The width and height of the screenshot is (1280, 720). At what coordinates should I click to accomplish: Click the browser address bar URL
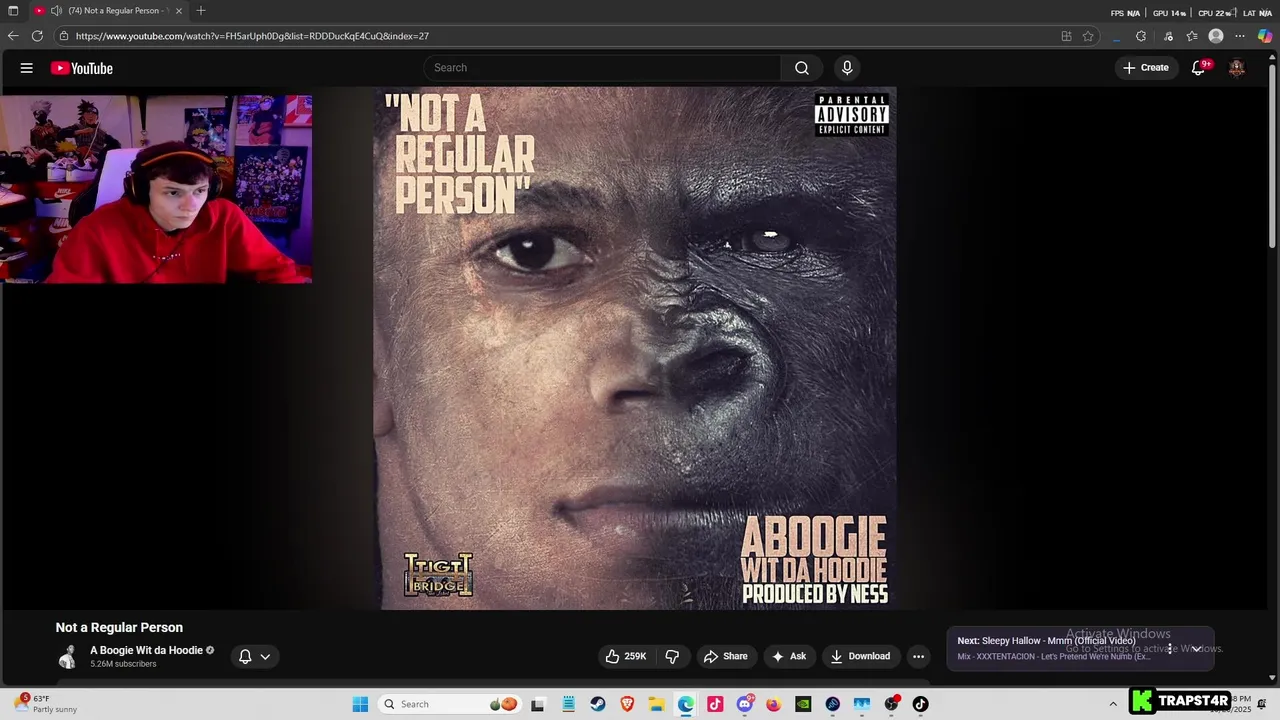click(252, 36)
